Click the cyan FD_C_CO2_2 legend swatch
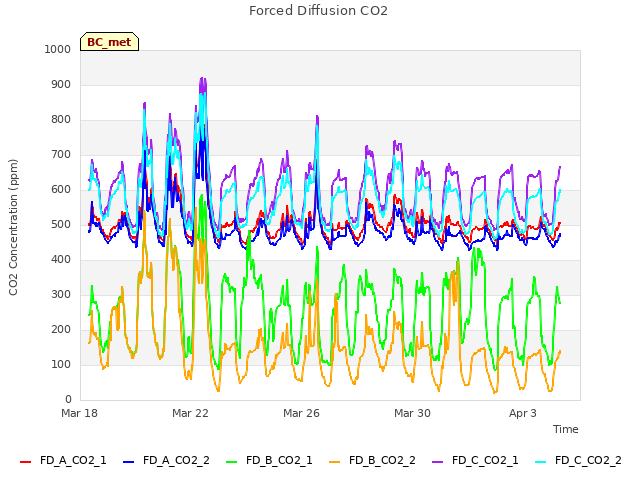The image size is (640, 480). [x=540, y=462]
